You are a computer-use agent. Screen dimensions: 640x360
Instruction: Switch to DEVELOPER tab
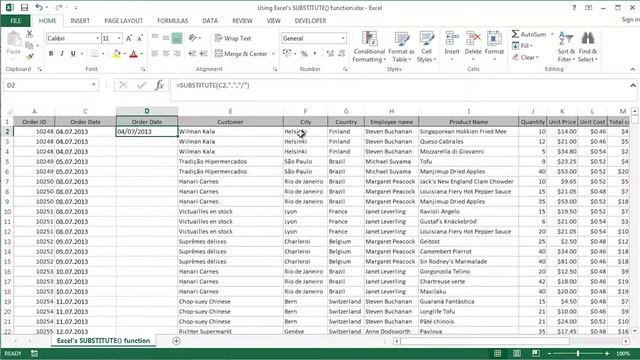(x=310, y=20)
